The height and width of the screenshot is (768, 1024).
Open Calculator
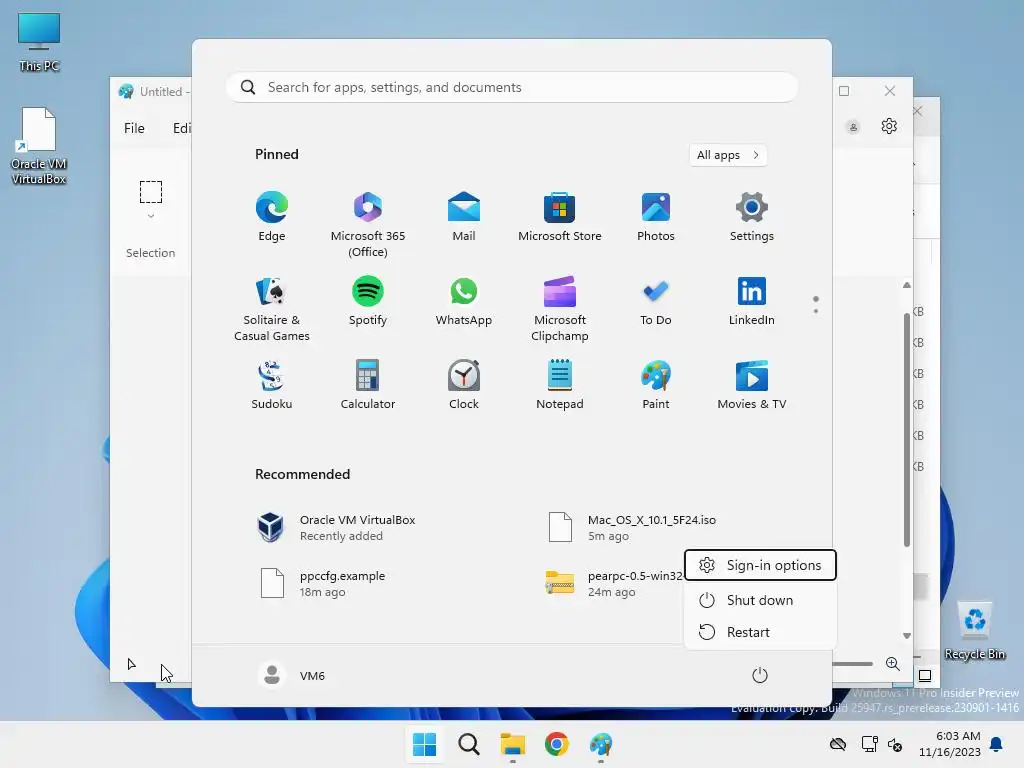(x=368, y=385)
